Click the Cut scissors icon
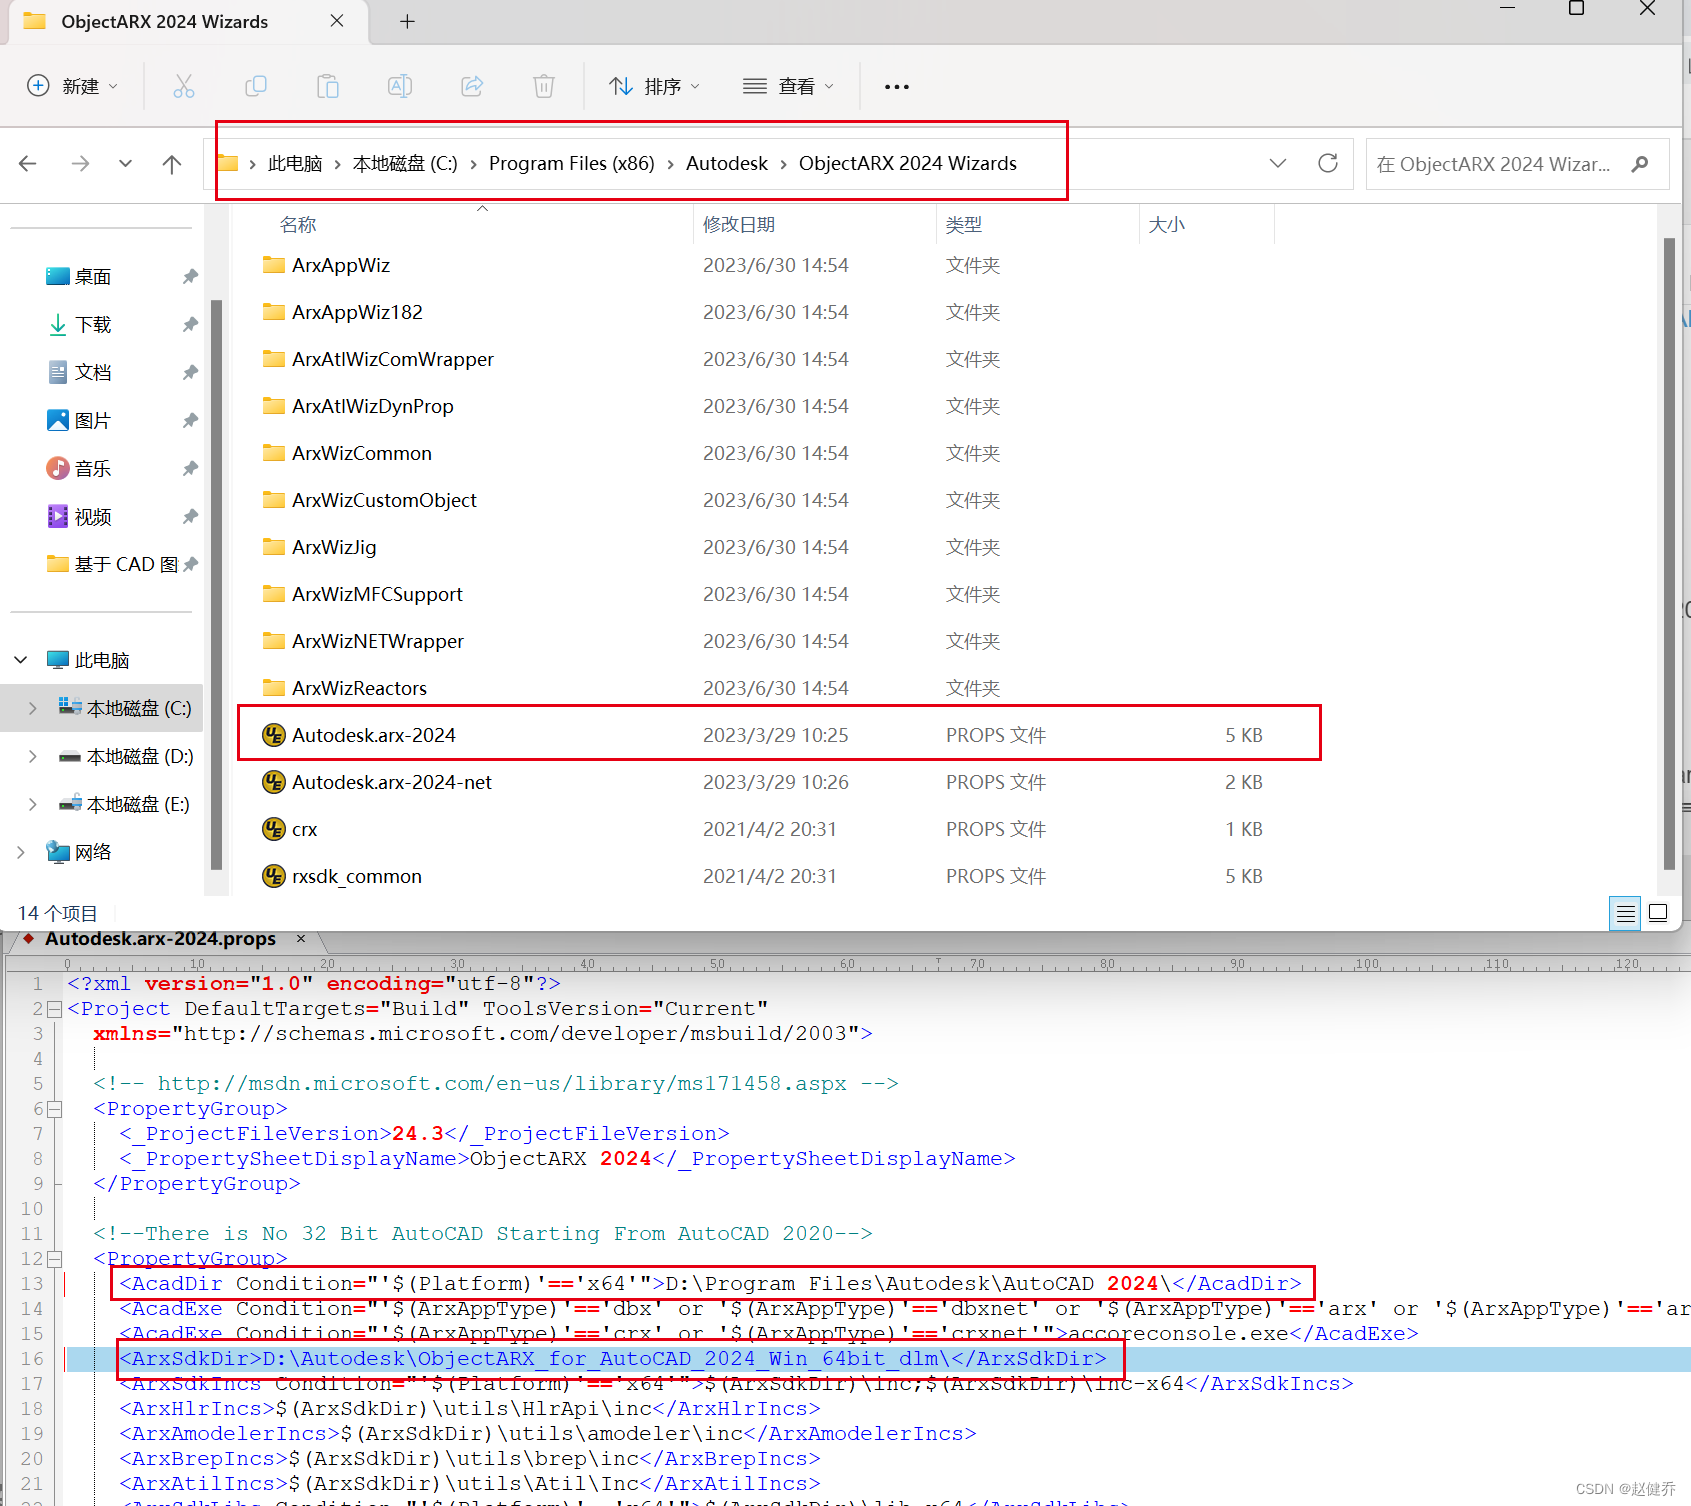 [184, 86]
